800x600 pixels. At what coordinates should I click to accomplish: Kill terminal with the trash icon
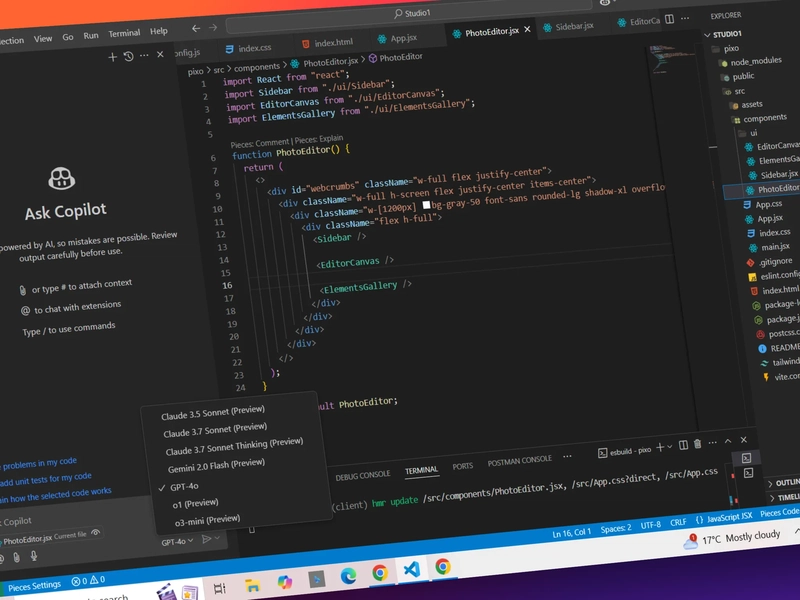point(697,444)
